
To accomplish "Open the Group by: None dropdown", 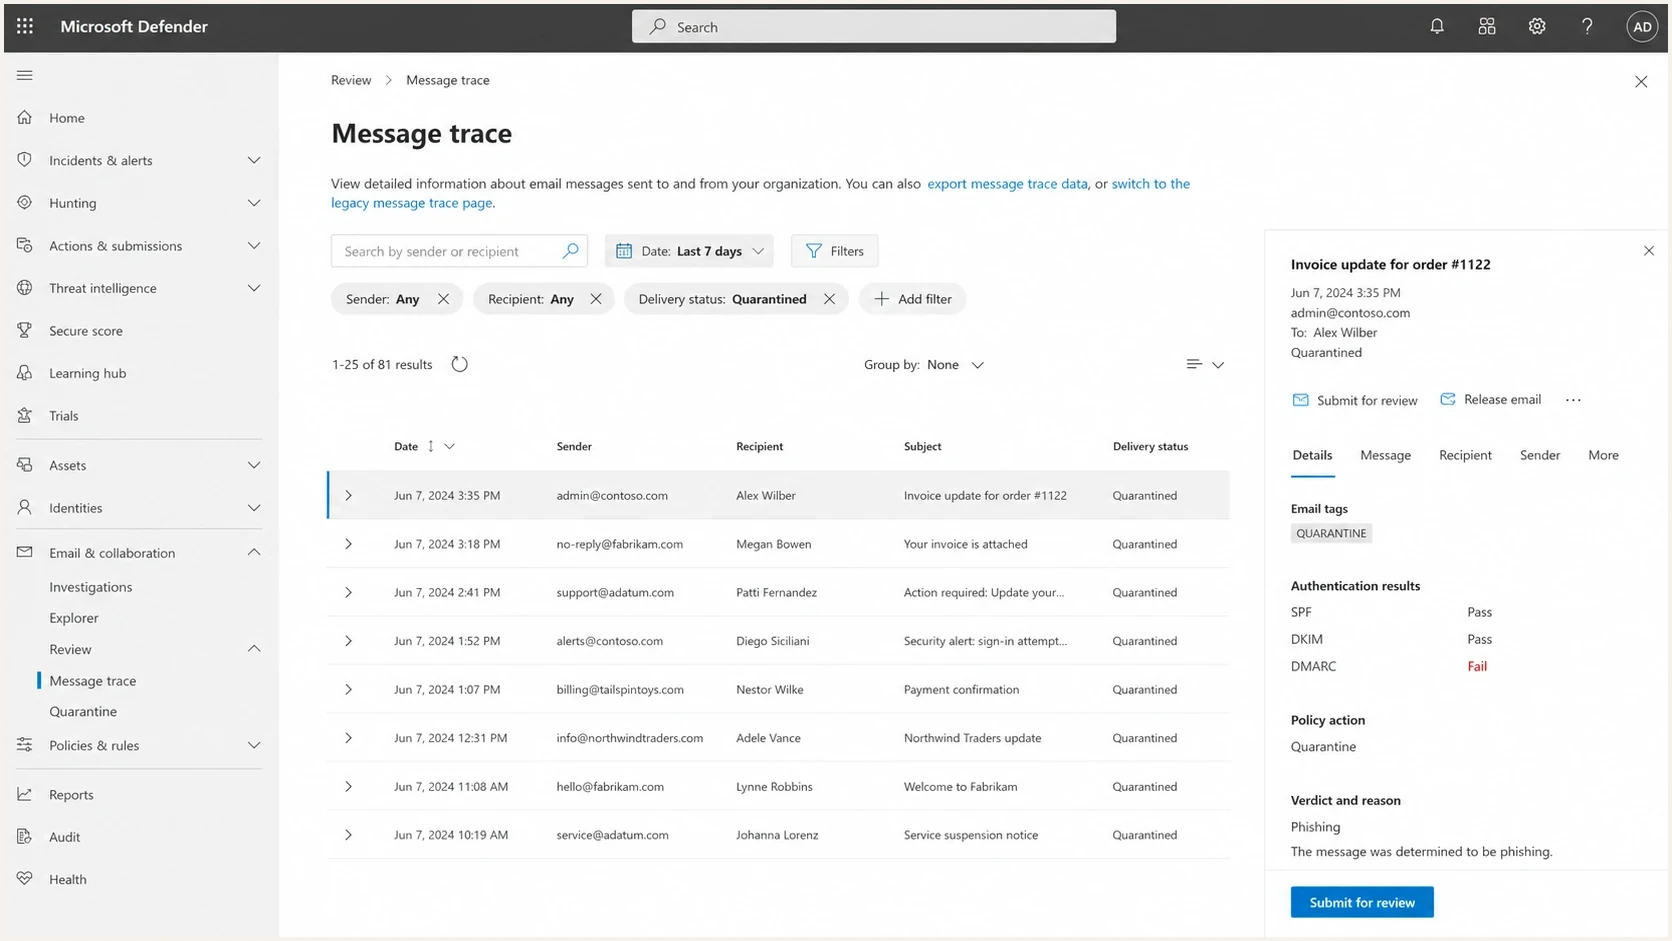I will click(924, 365).
